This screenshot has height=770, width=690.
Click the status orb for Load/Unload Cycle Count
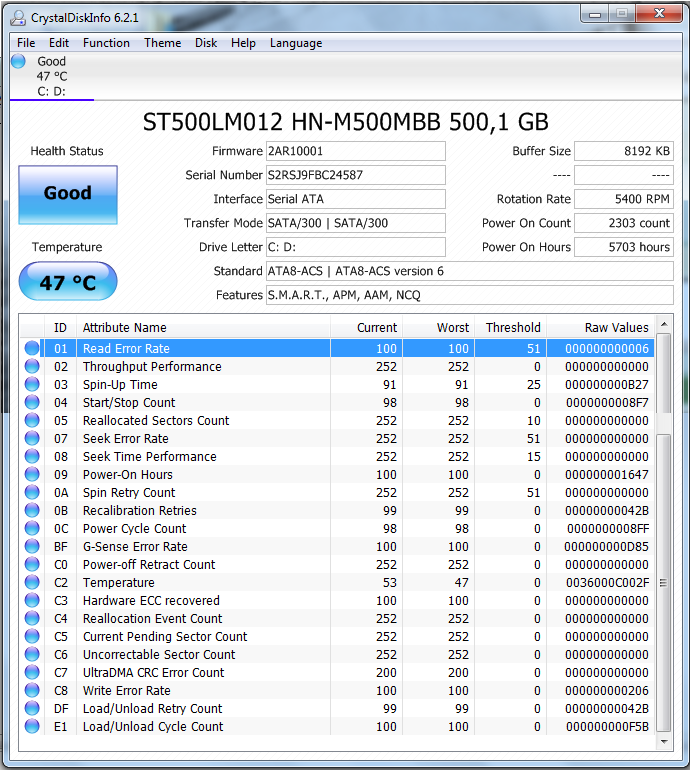[x=32, y=726]
